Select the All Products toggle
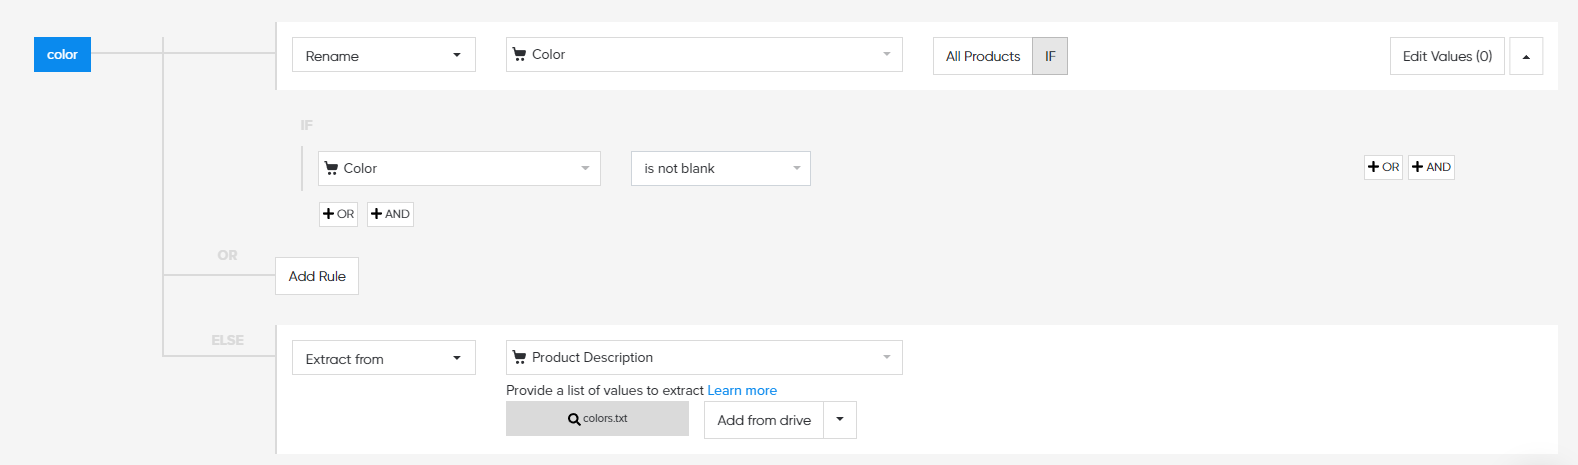 point(982,56)
